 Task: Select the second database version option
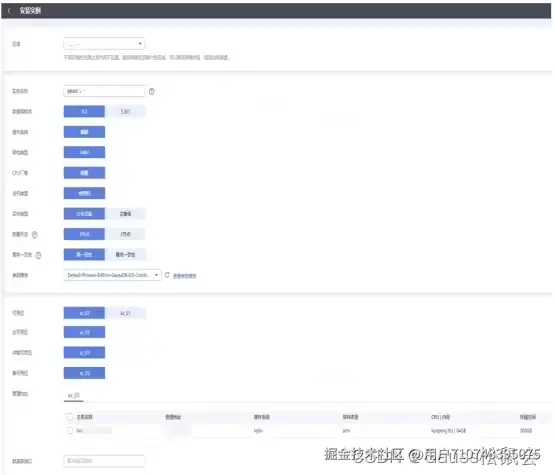click(125, 111)
